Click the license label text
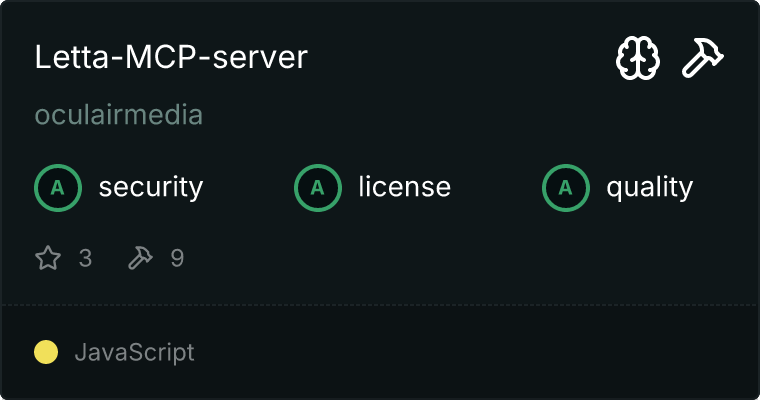This screenshot has height=400, width=760. (404, 187)
